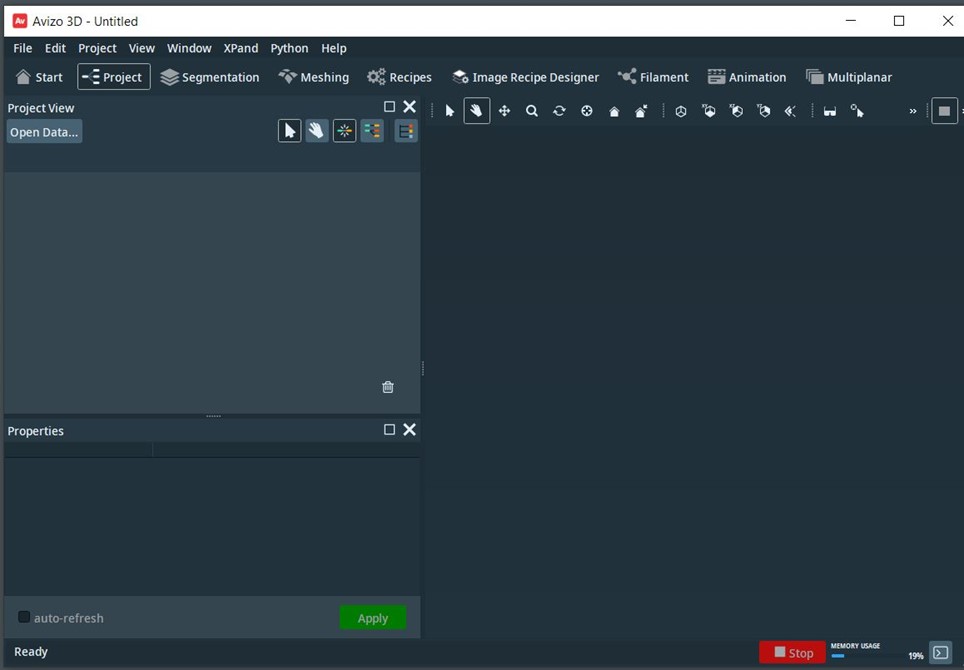Click the Open Data... button

(x=44, y=132)
